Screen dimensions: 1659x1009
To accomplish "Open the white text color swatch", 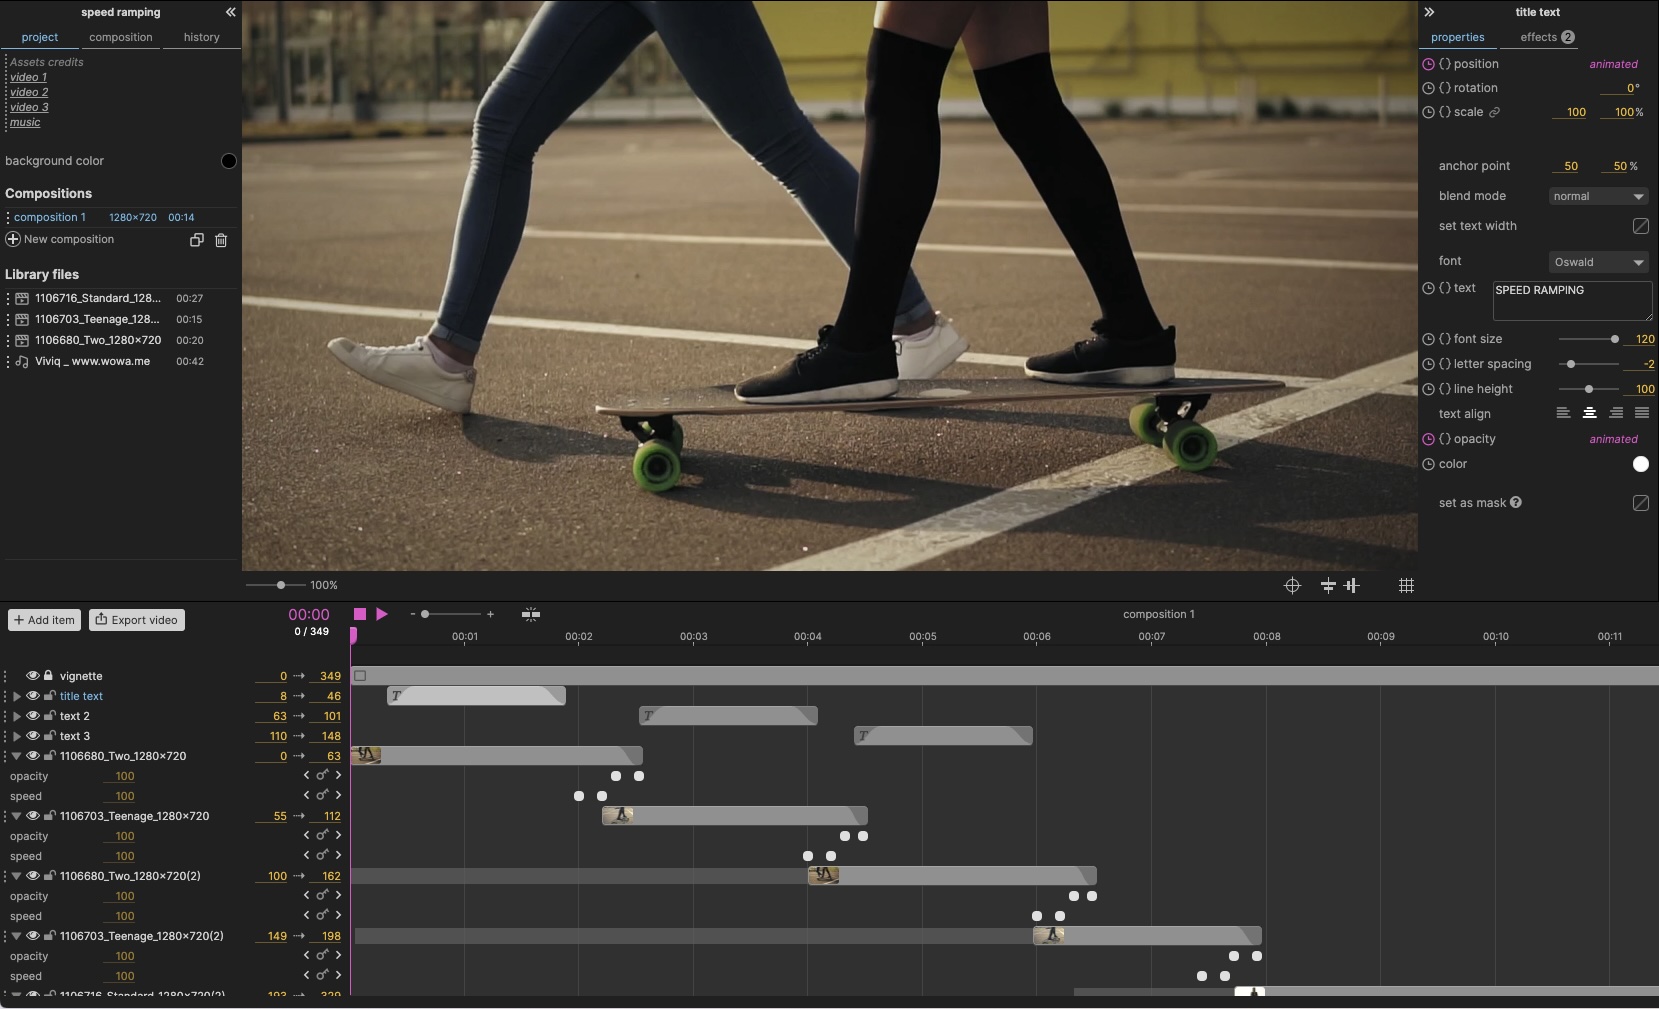I will tap(1640, 464).
